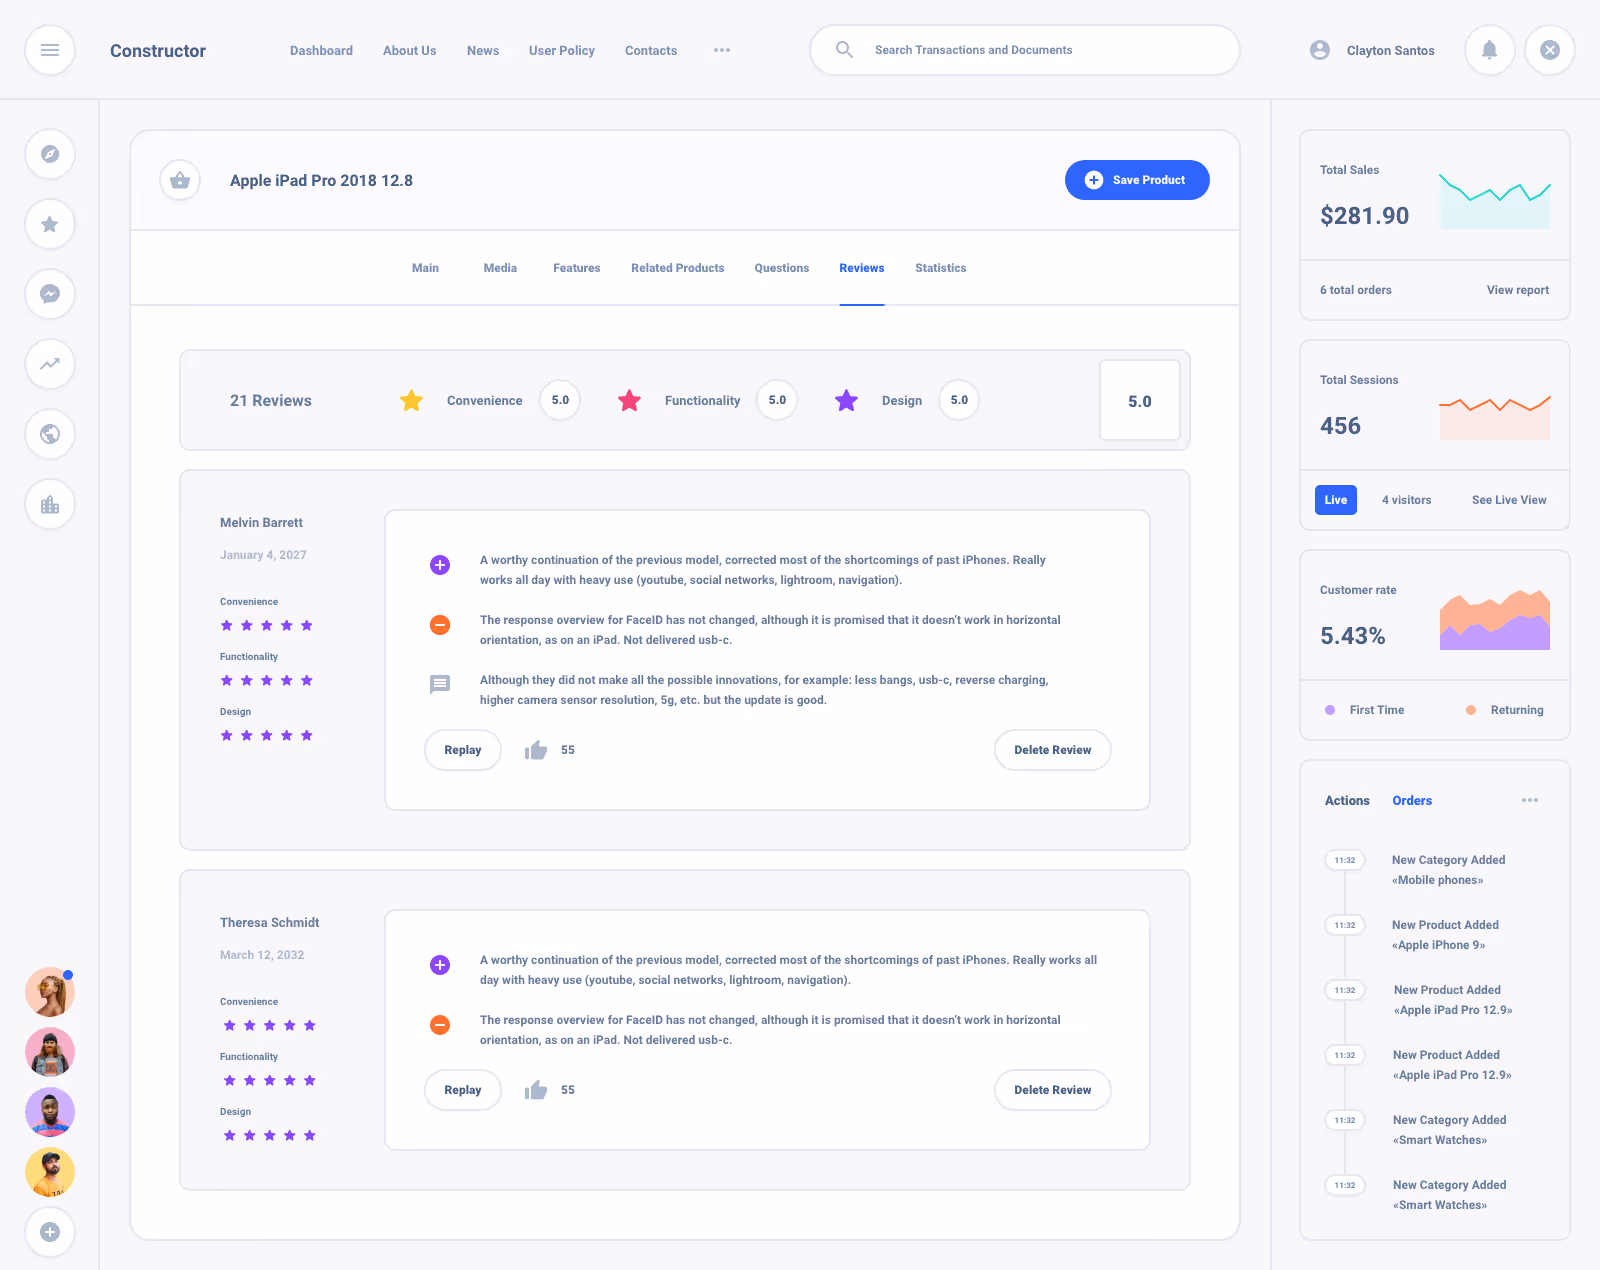Type in the Search Transactions and Documents field
The width and height of the screenshot is (1600, 1270).
click(x=1024, y=50)
